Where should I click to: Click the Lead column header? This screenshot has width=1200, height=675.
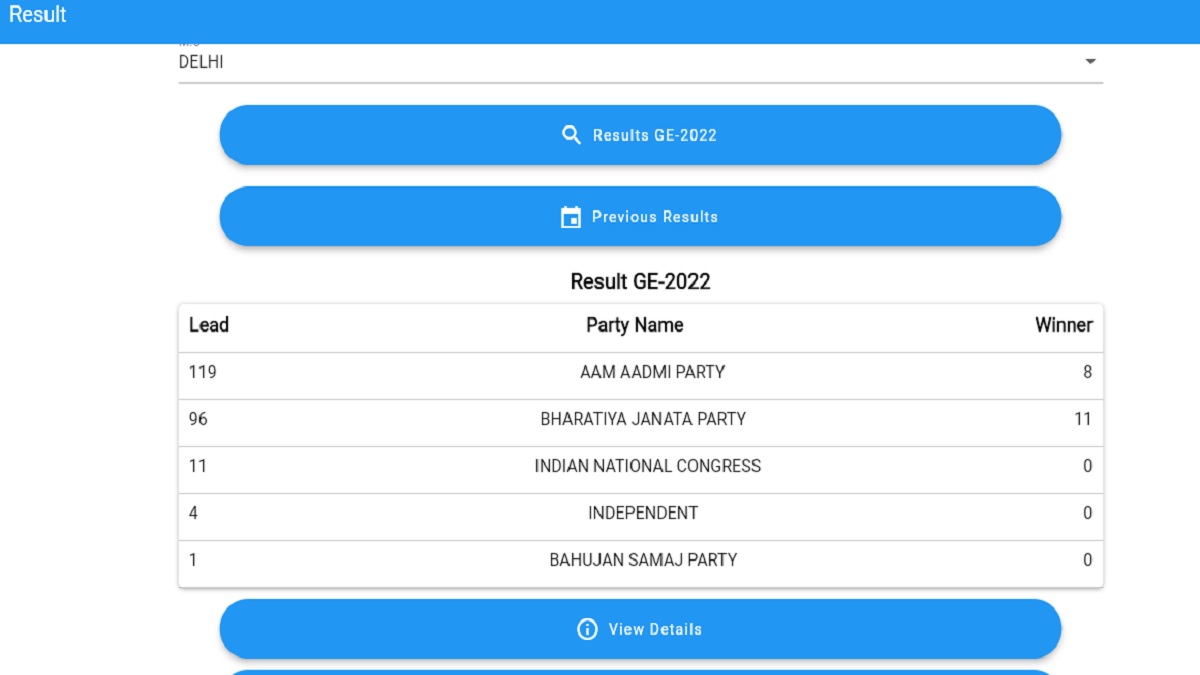click(x=207, y=325)
